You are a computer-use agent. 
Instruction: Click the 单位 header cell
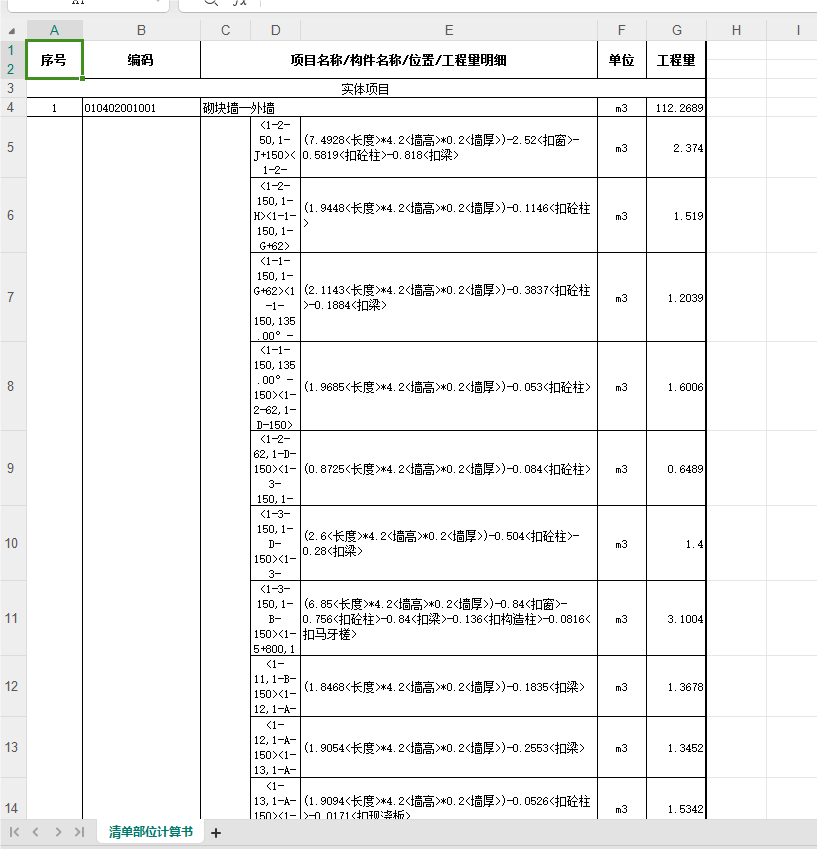coord(622,60)
